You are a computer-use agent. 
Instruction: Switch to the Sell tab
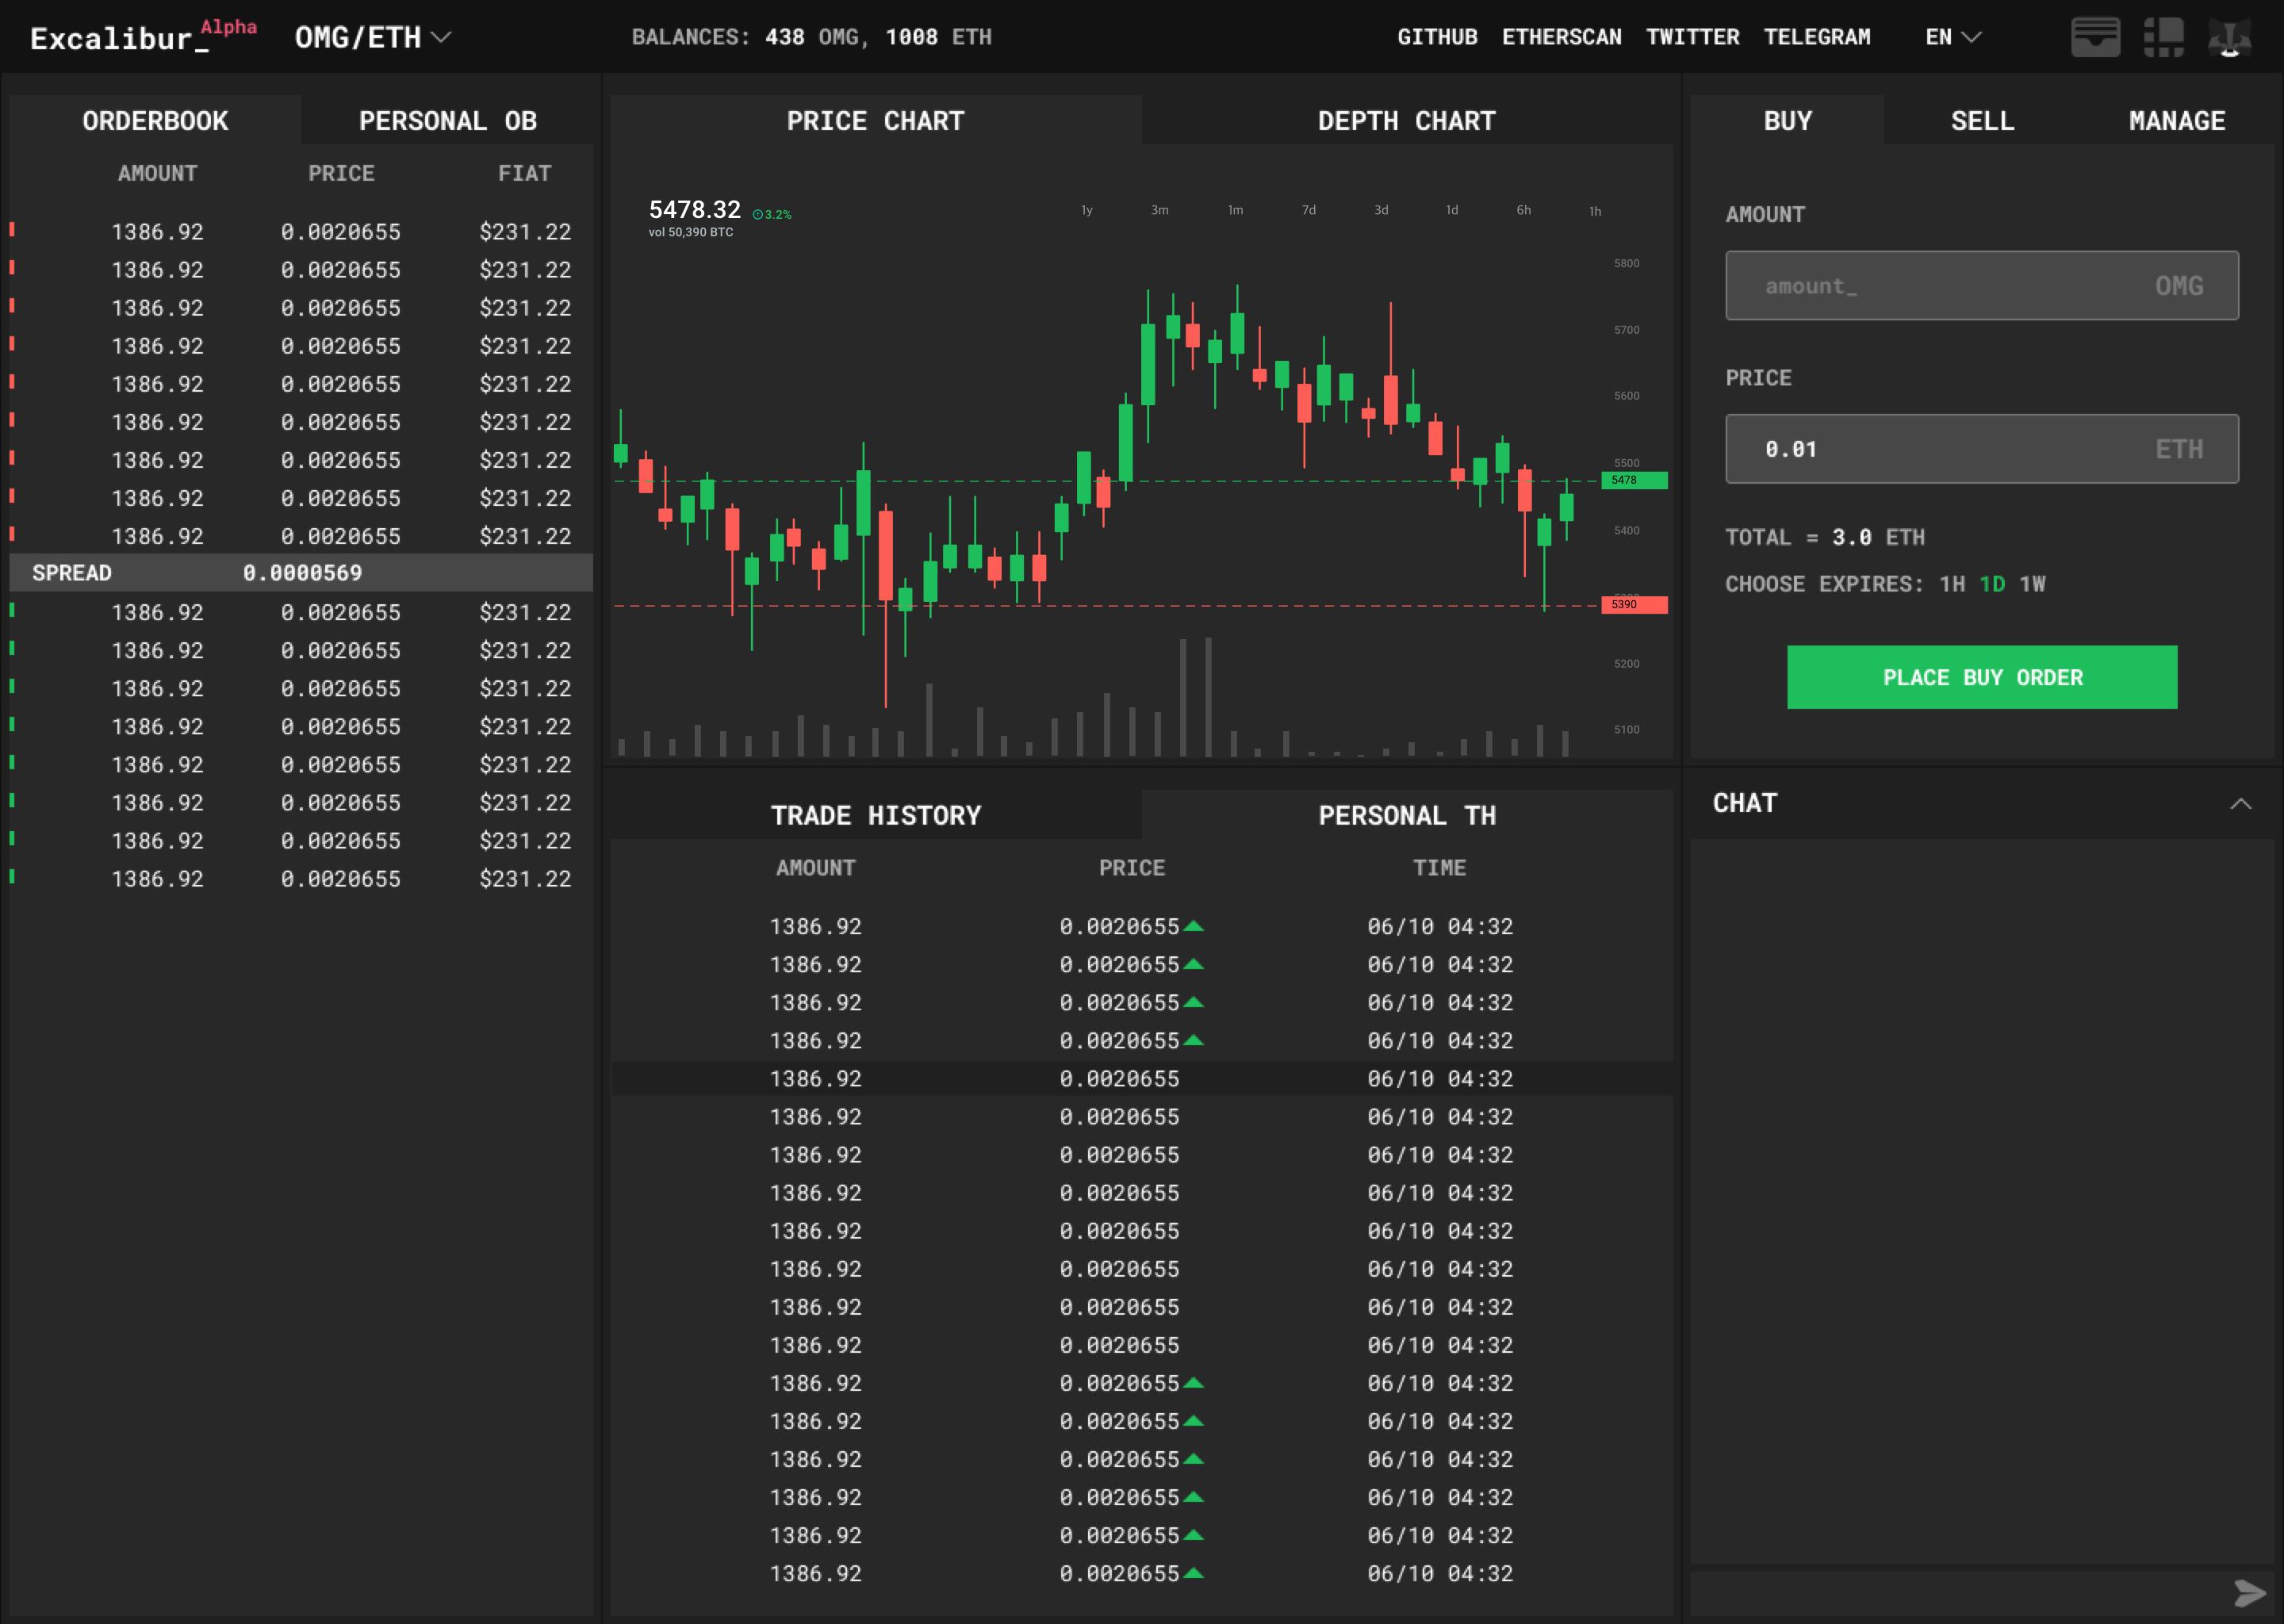1981,120
